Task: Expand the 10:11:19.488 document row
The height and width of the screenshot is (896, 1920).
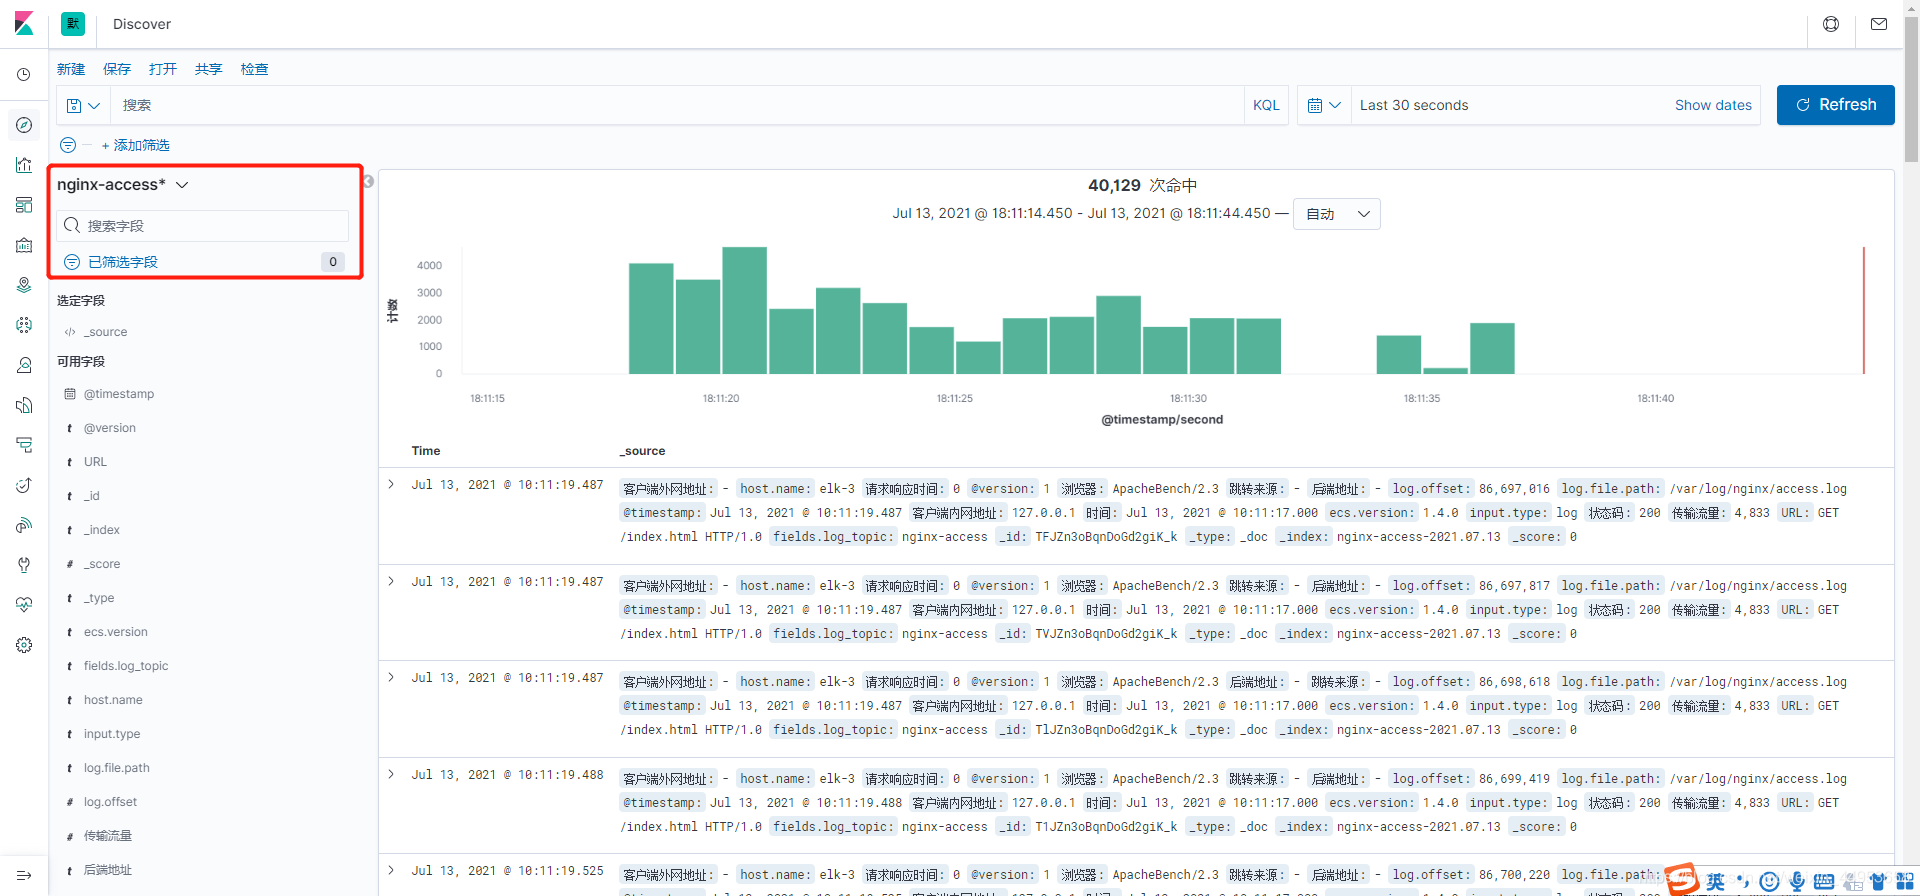Action: [x=391, y=774]
